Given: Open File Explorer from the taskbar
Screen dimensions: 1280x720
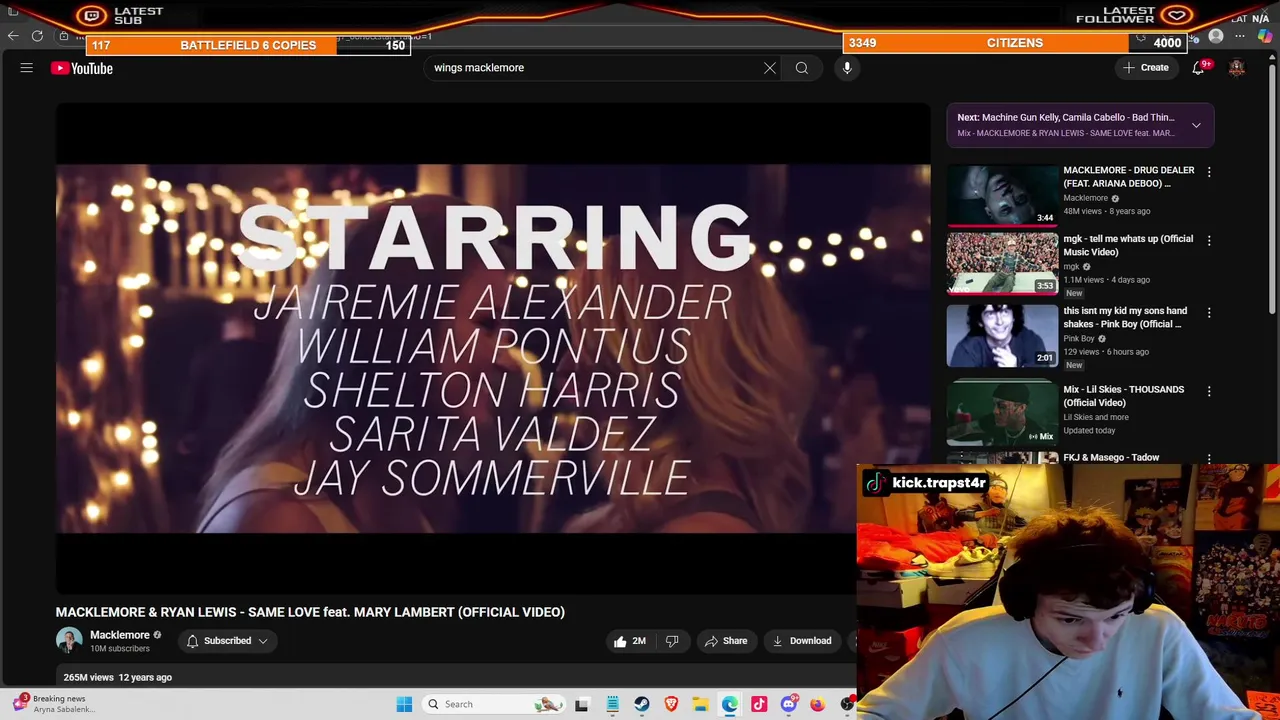Looking at the screenshot, I should click(x=700, y=704).
